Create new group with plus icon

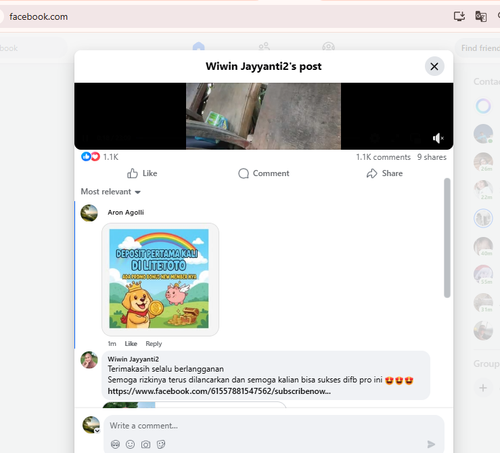pyautogui.click(x=483, y=388)
